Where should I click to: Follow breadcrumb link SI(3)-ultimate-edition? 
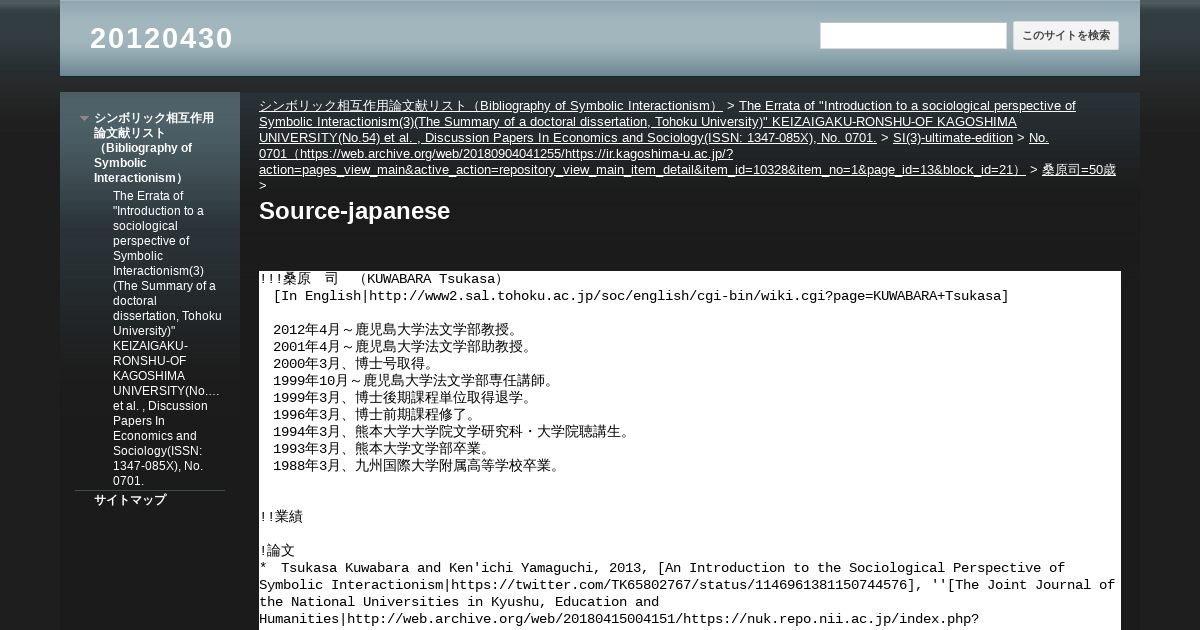coord(953,137)
